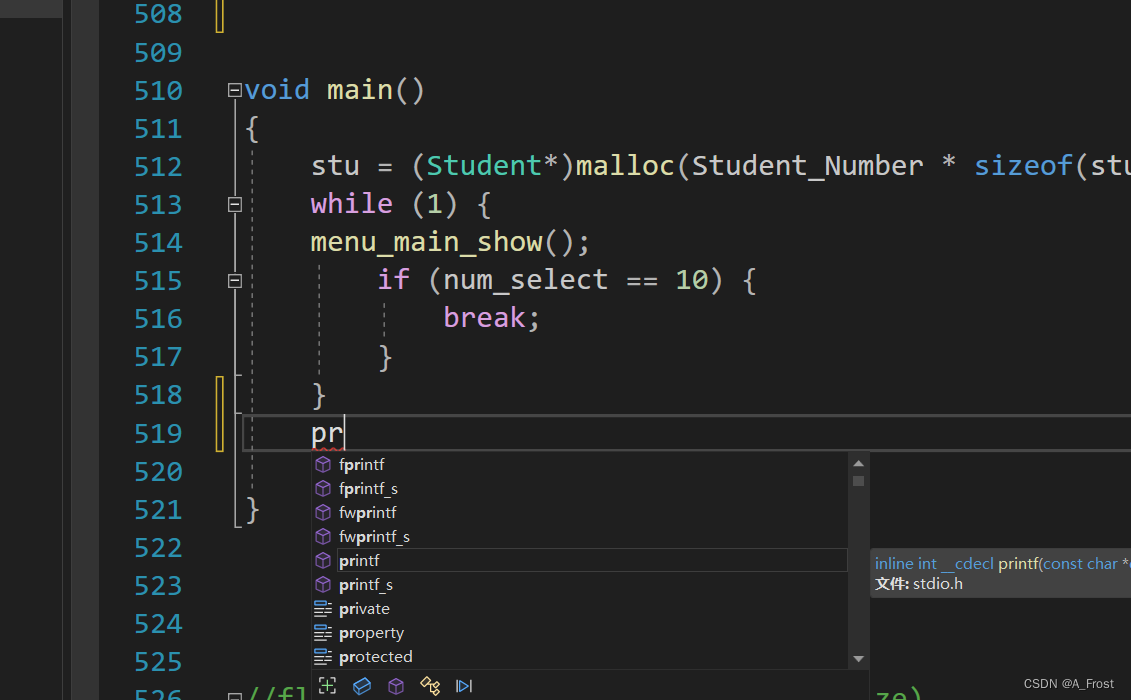The height and width of the screenshot is (700, 1131).
Task: Click the keyword icon beside property
Action: click(322, 632)
